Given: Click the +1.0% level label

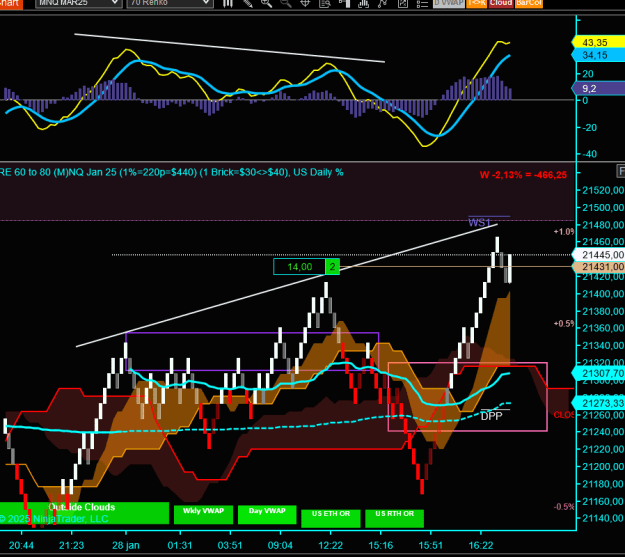Looking at the screenshot, I should pos(564,232).
